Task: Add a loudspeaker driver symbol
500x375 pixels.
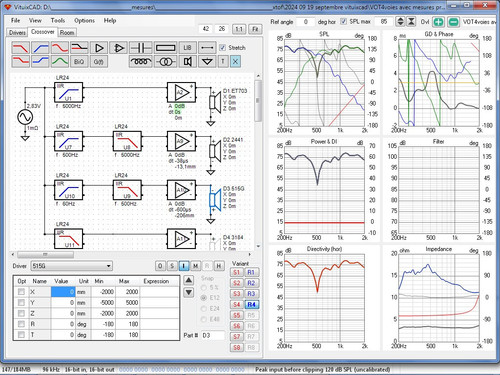Action: tap(187, 61)
